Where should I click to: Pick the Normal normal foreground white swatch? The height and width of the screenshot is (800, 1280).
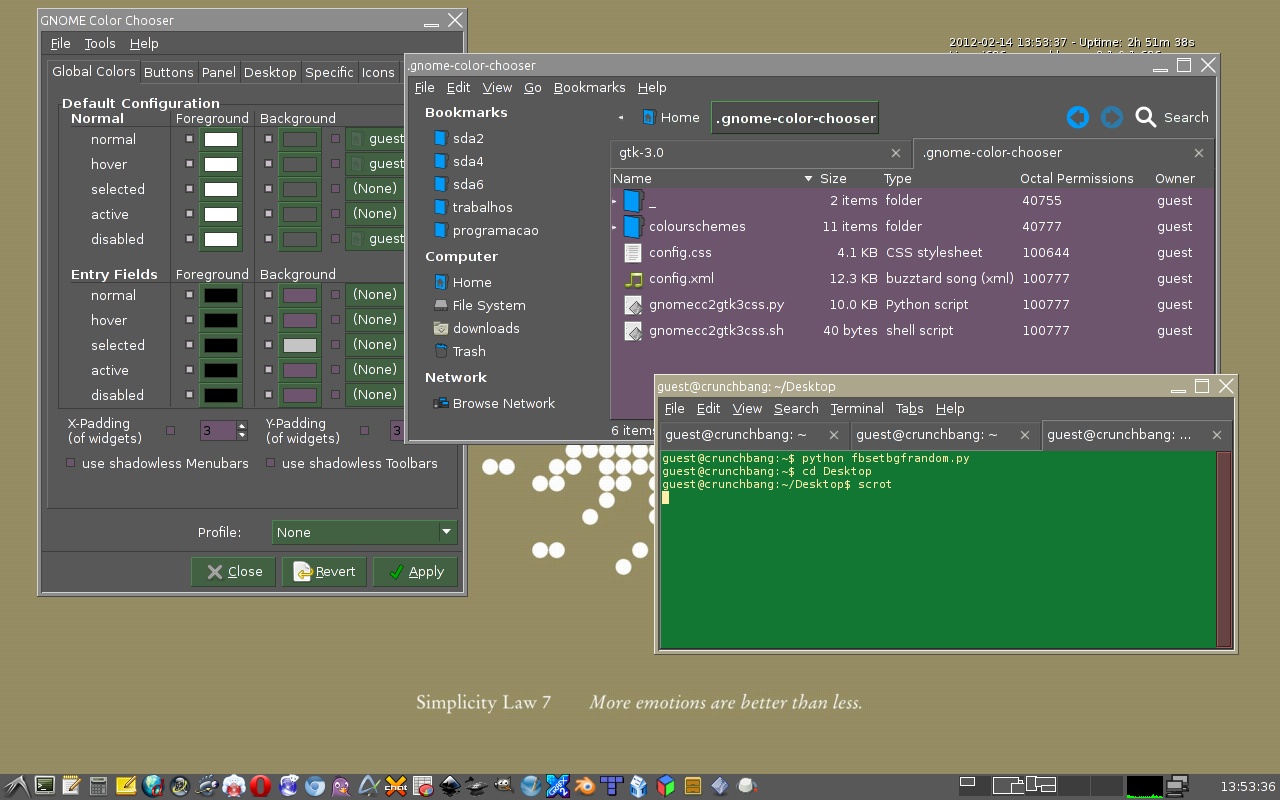click(x=221, y=139)
